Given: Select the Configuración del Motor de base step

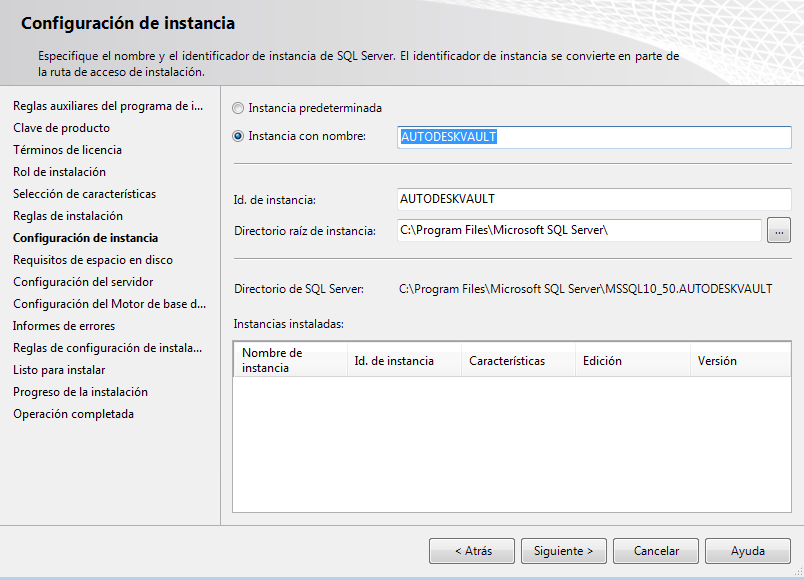Looking at the screenshot, I should 110,305.
